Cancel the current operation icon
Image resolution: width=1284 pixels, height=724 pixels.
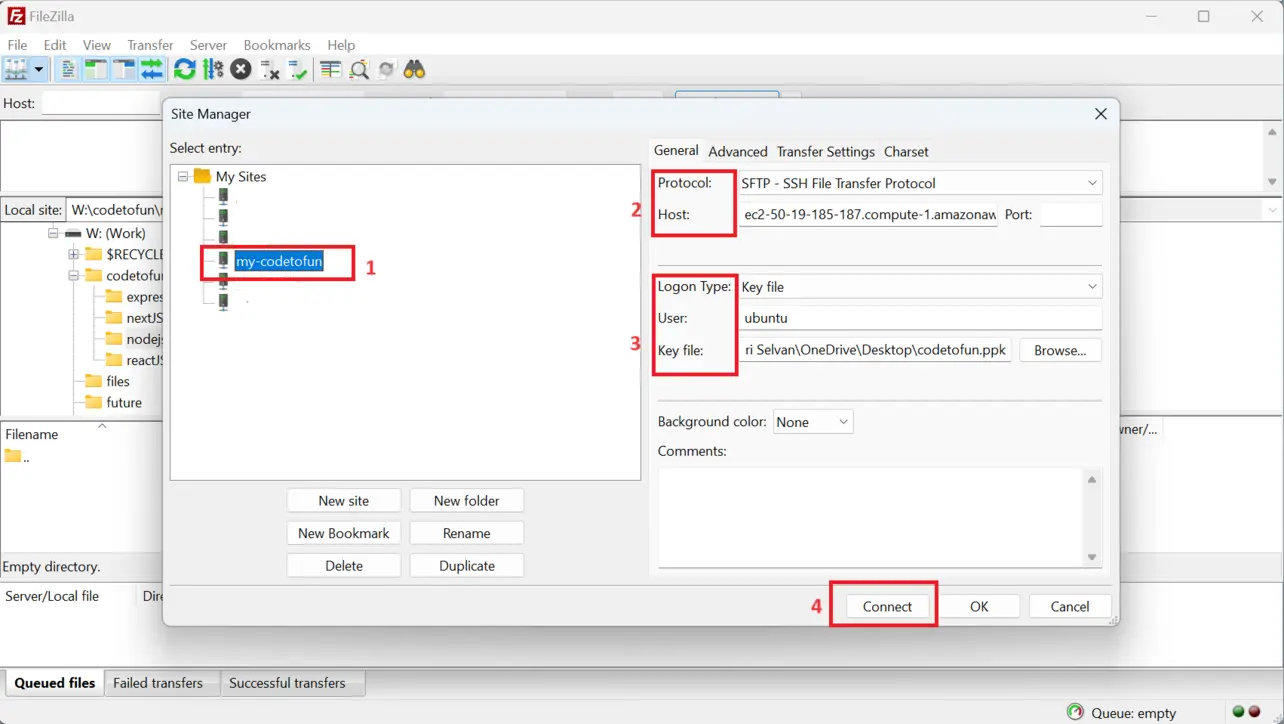[241, 69]
